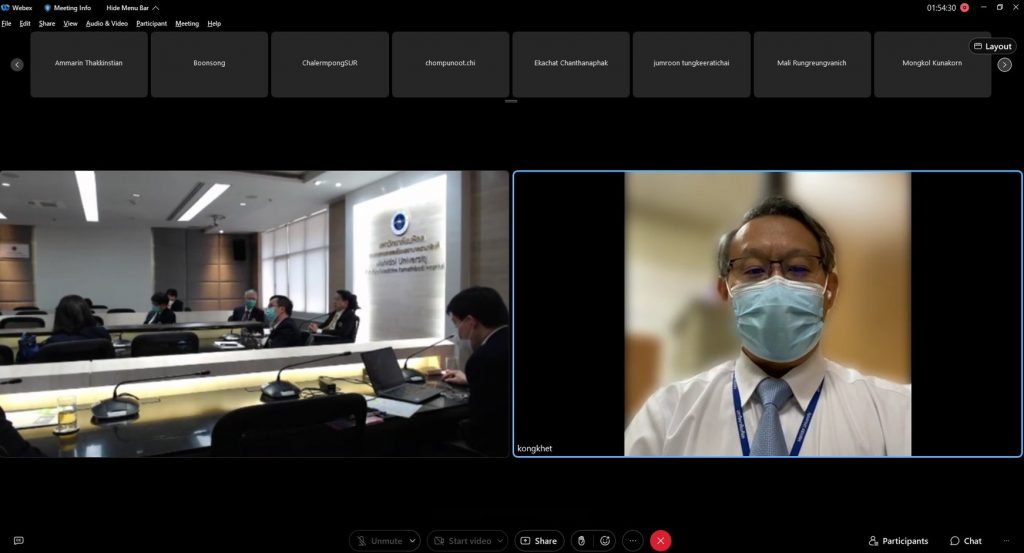Open the reactions emoji button

coord(605,541)
